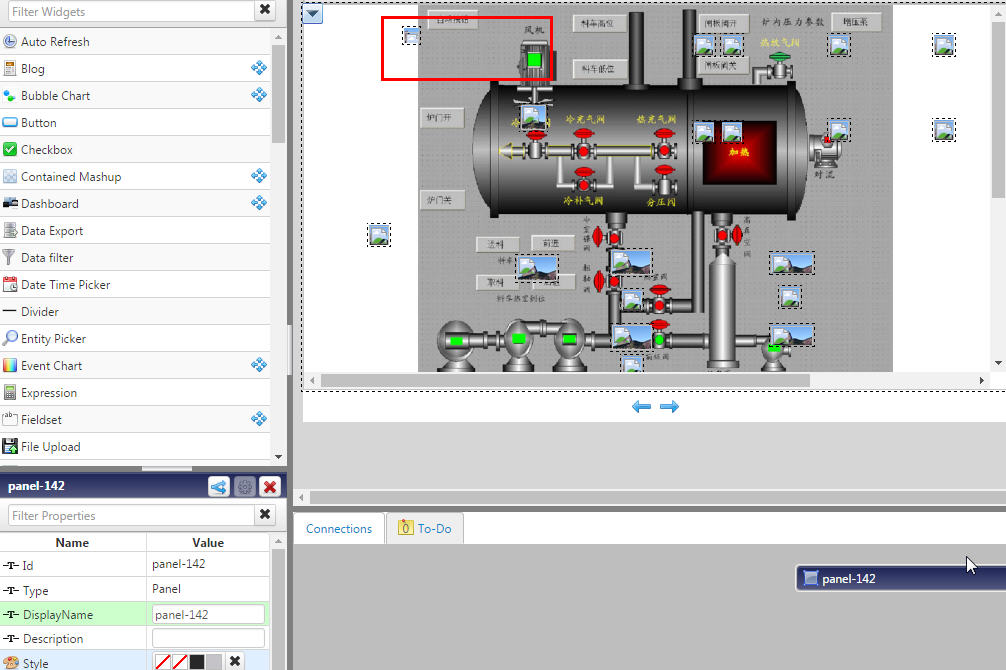Click the blue left arrow below canvas
This screenshot has width=1006, height=670.
tap(641, 406)
